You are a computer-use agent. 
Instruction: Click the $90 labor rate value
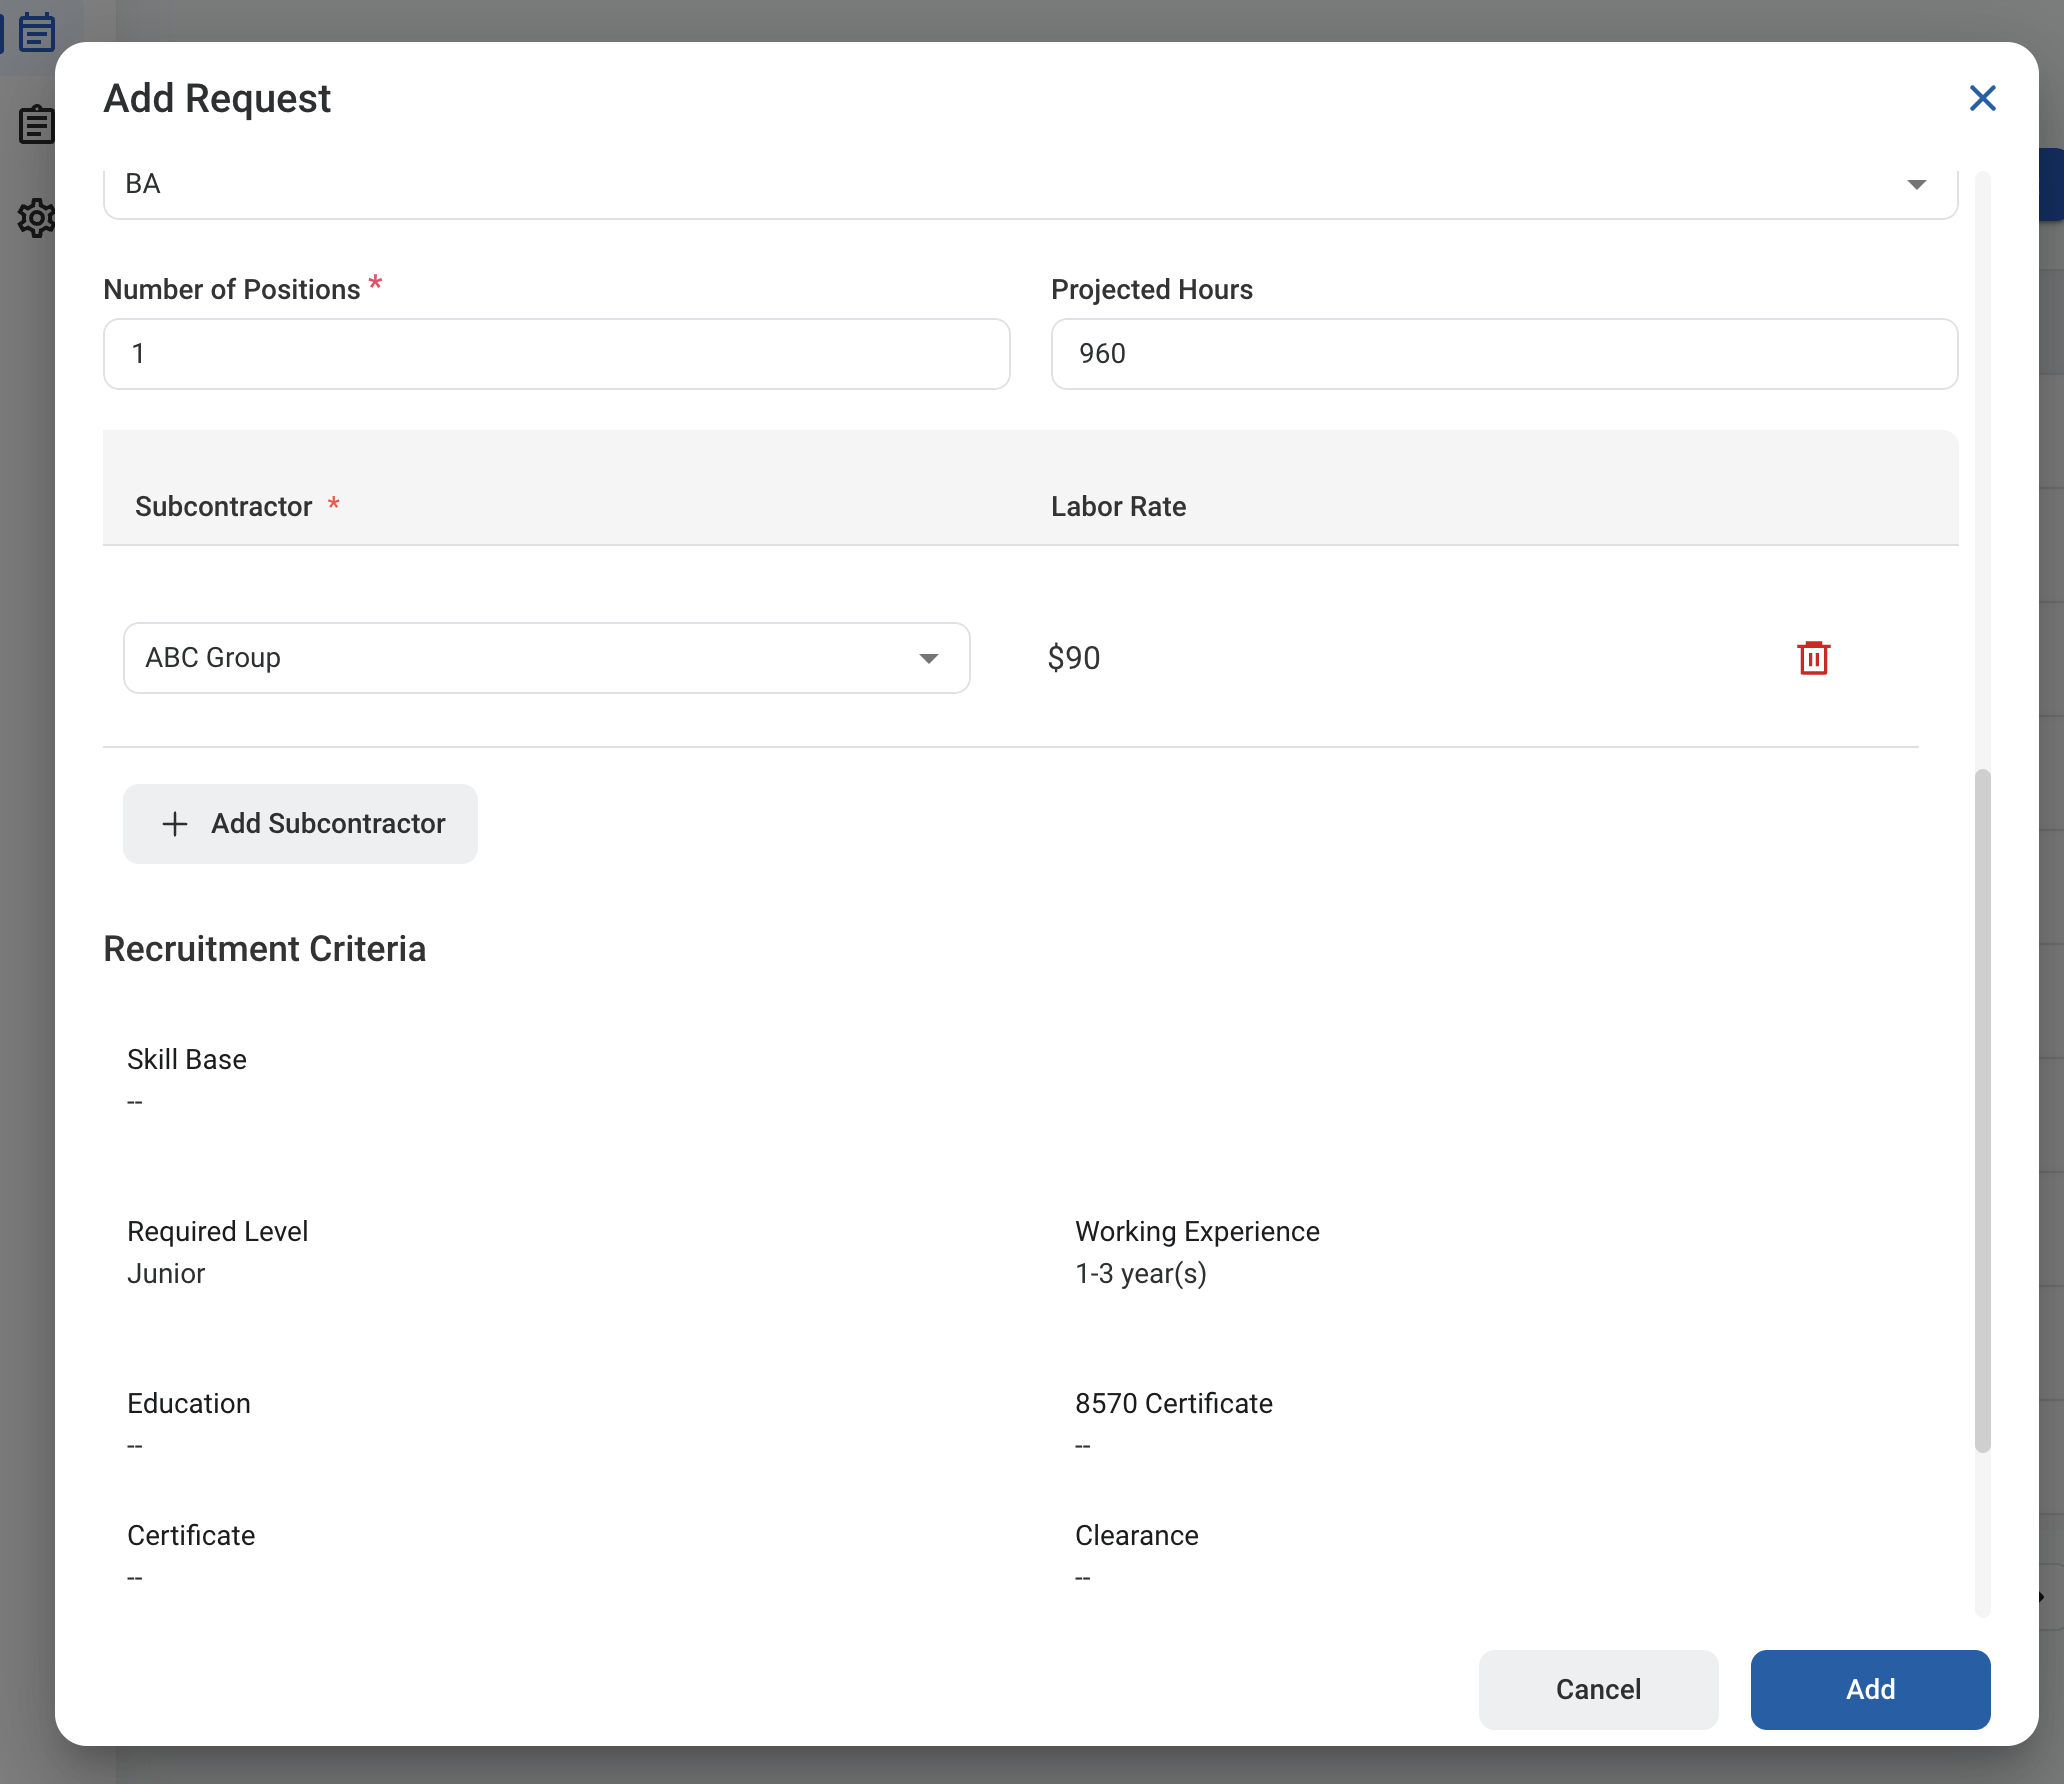[x=1074, y=658]
